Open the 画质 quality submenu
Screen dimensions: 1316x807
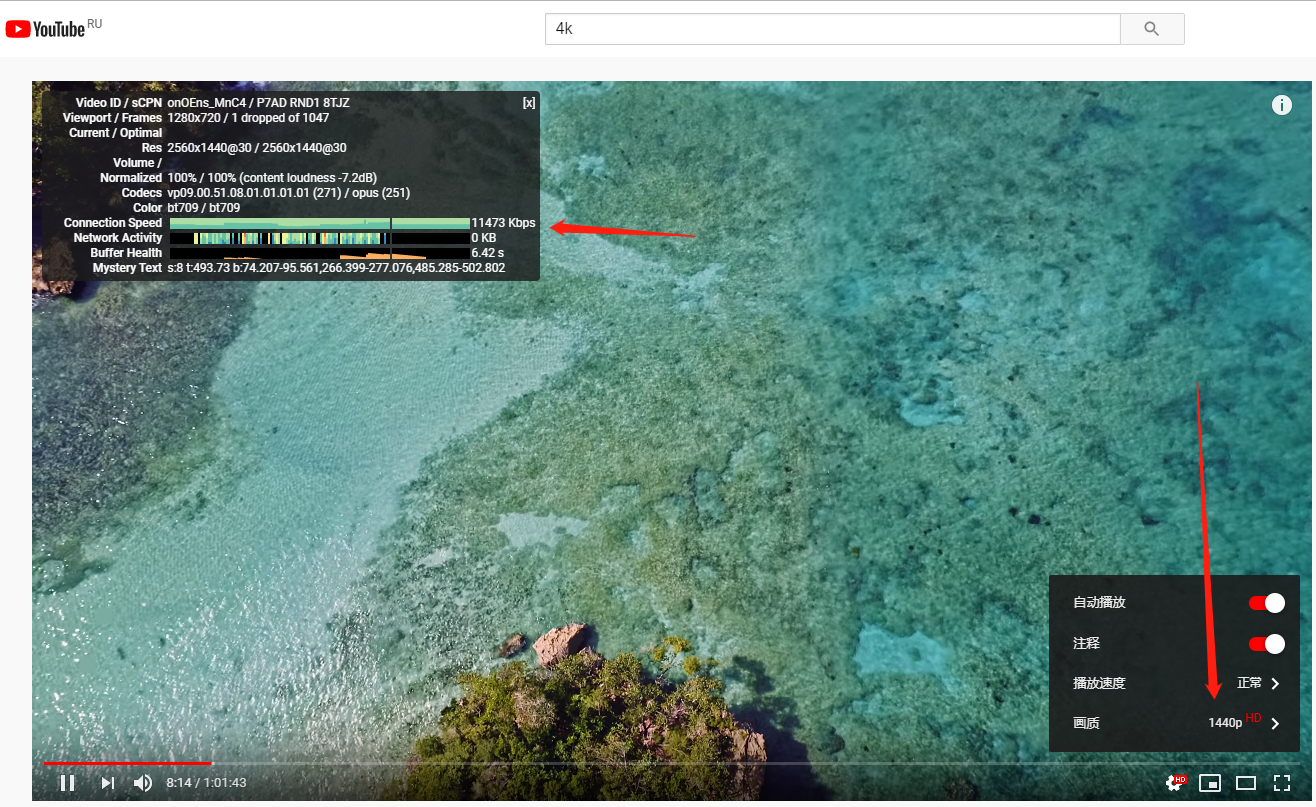(x=1087, y=723)
